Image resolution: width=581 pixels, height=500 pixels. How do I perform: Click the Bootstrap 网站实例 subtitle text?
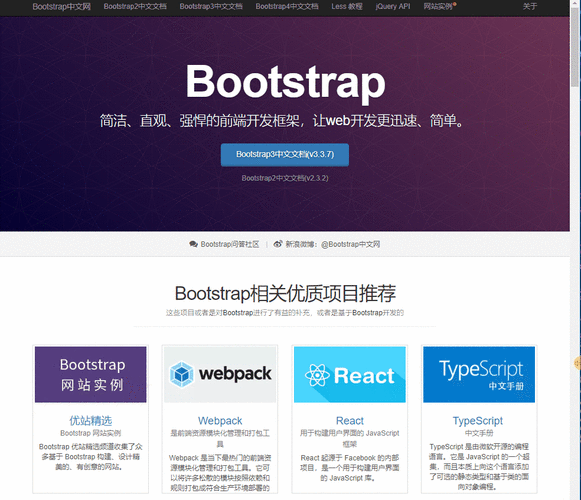[x=91, y=433]
